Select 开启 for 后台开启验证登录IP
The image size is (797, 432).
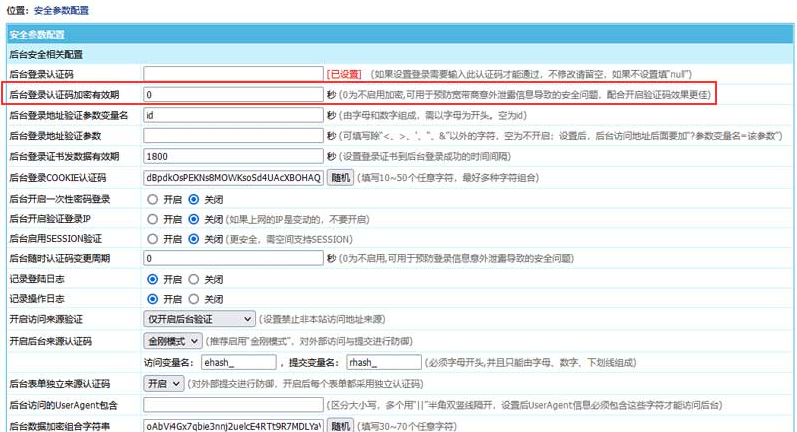click(153, 219)
